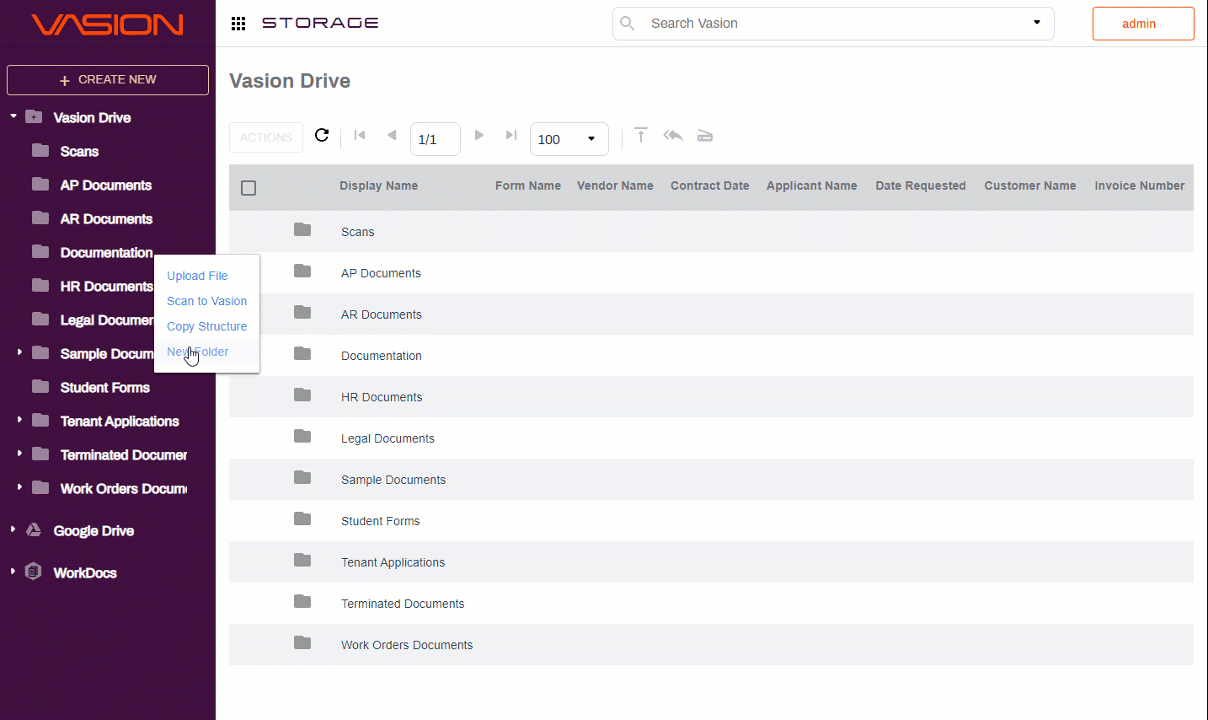The height and width of the screenshot is (720, 1208).
Task: Select AR Documents in sidebar tree
Action: [106, 219]
